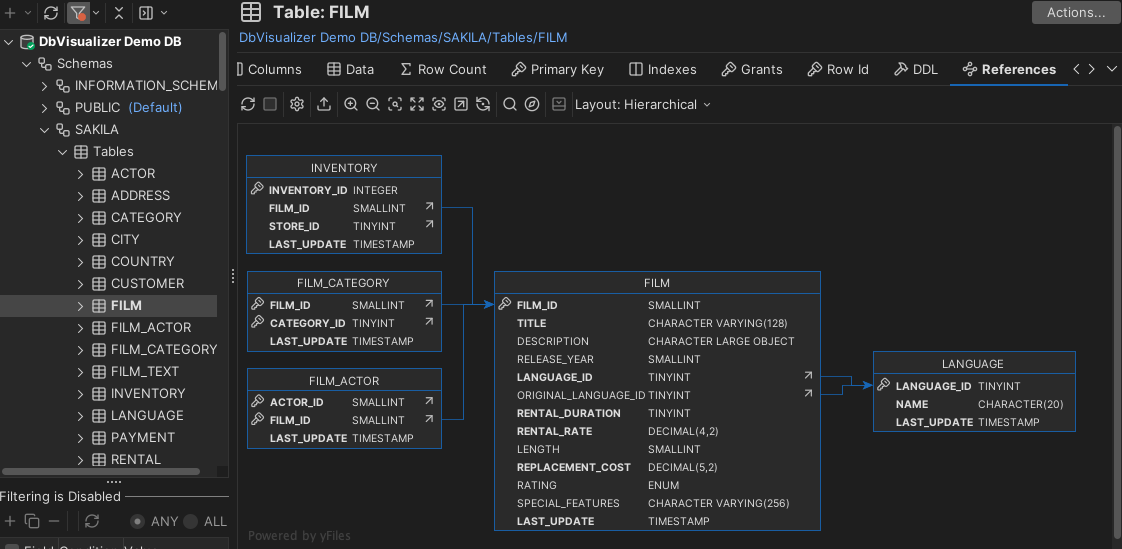Click the zoom in icon in graph toolbar
Image resolution: width=1122 pixels, height=549 pixels.
pos(351,104)
